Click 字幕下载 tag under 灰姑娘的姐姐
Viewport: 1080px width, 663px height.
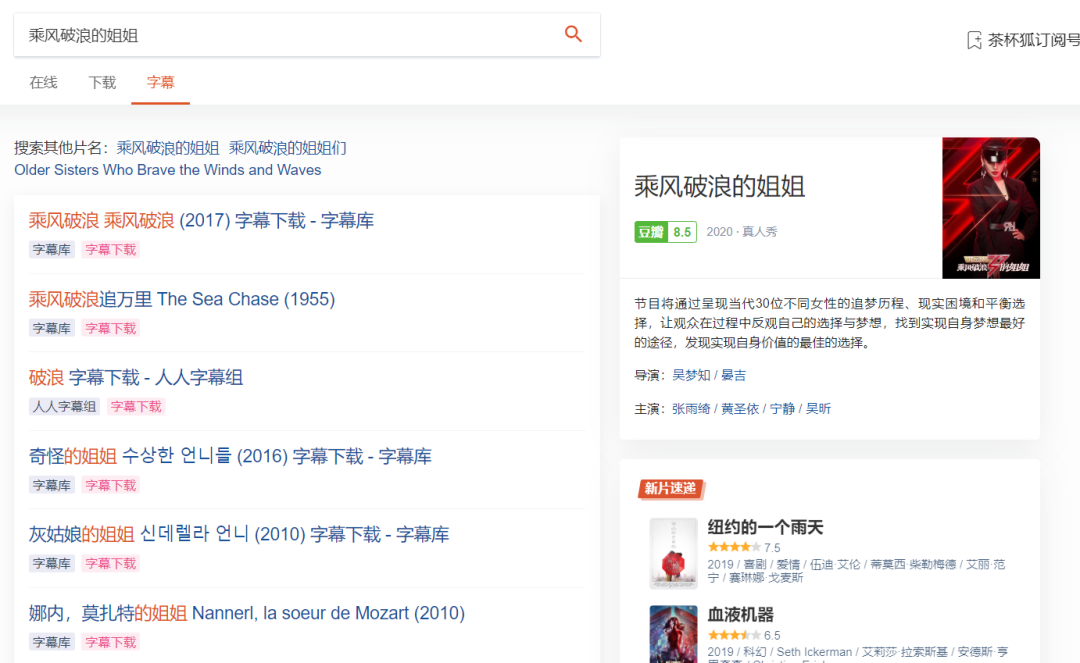pos(111,564)
